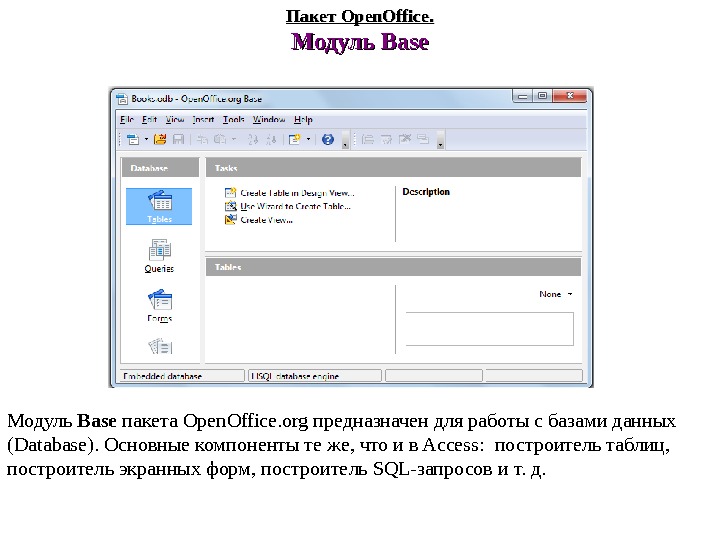Minimize the OpenOffice Base window
This screenshot has width=720, height=540.
coord(523,96)
